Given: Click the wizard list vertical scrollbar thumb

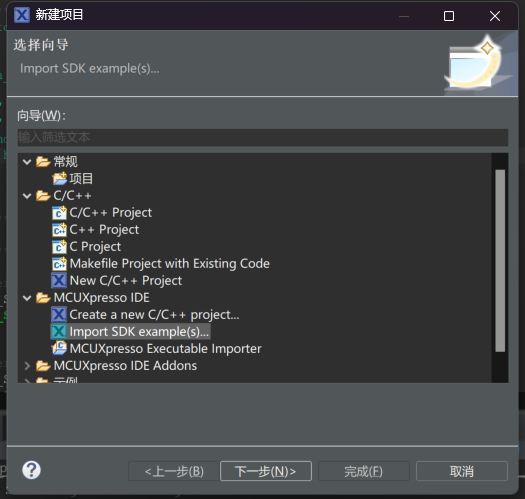Looking at the screenshot, I should (x=500, y=261).
